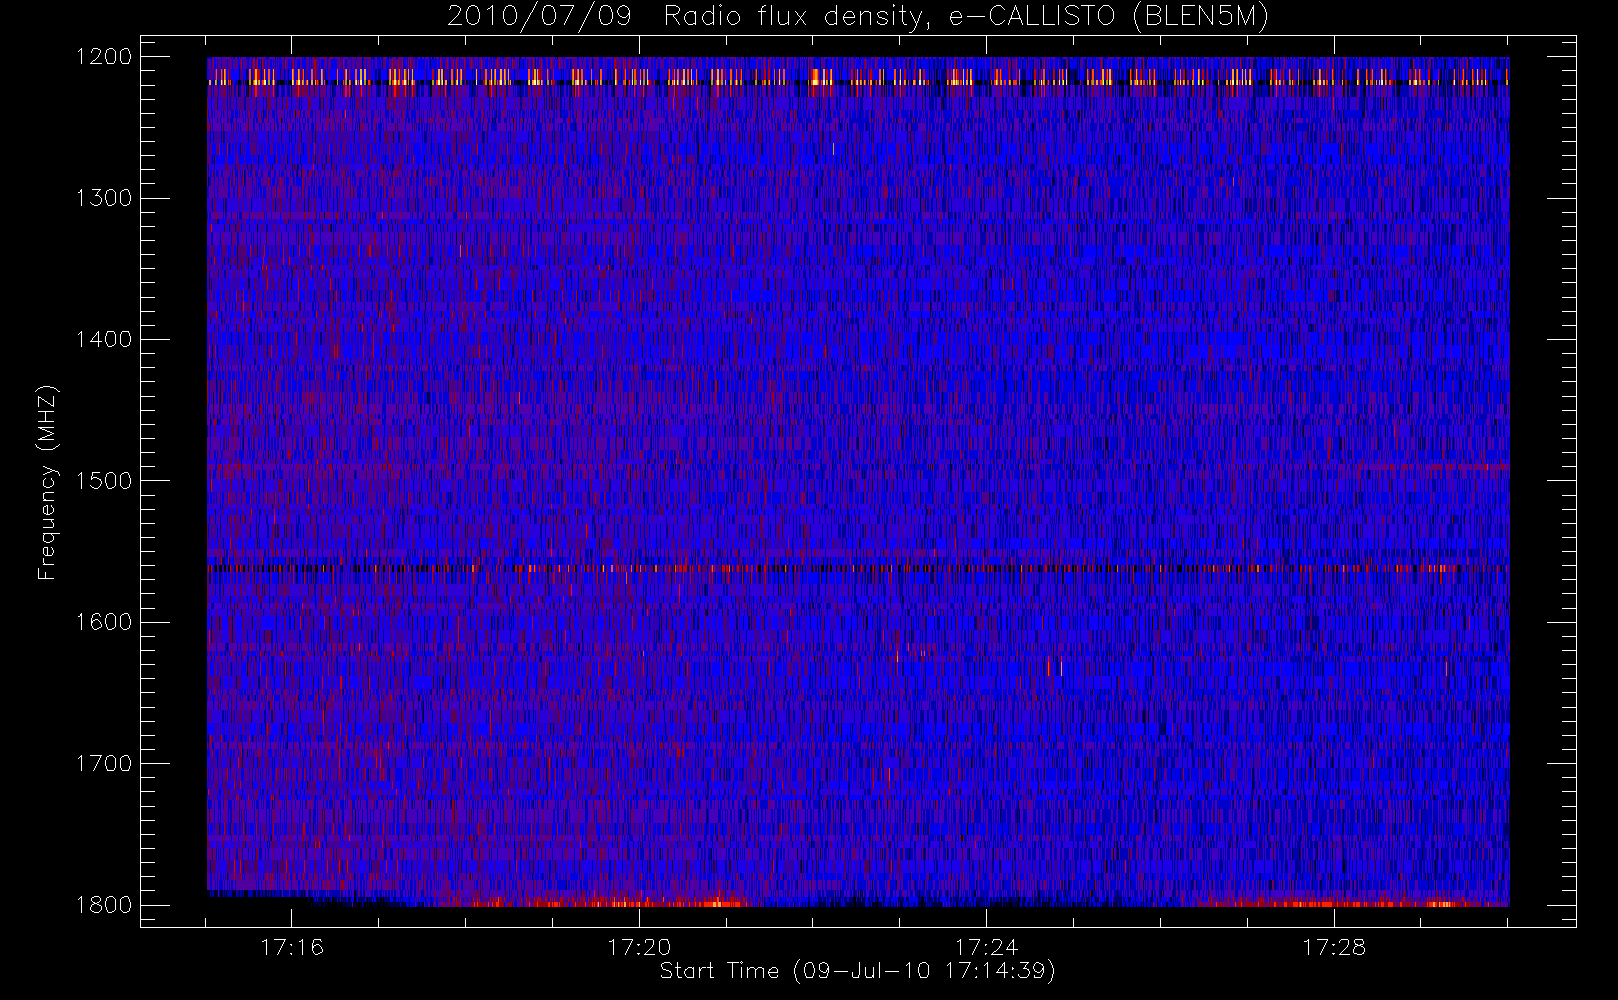
Task: Click the 17:16 time tick label
Action: point(292,947)
